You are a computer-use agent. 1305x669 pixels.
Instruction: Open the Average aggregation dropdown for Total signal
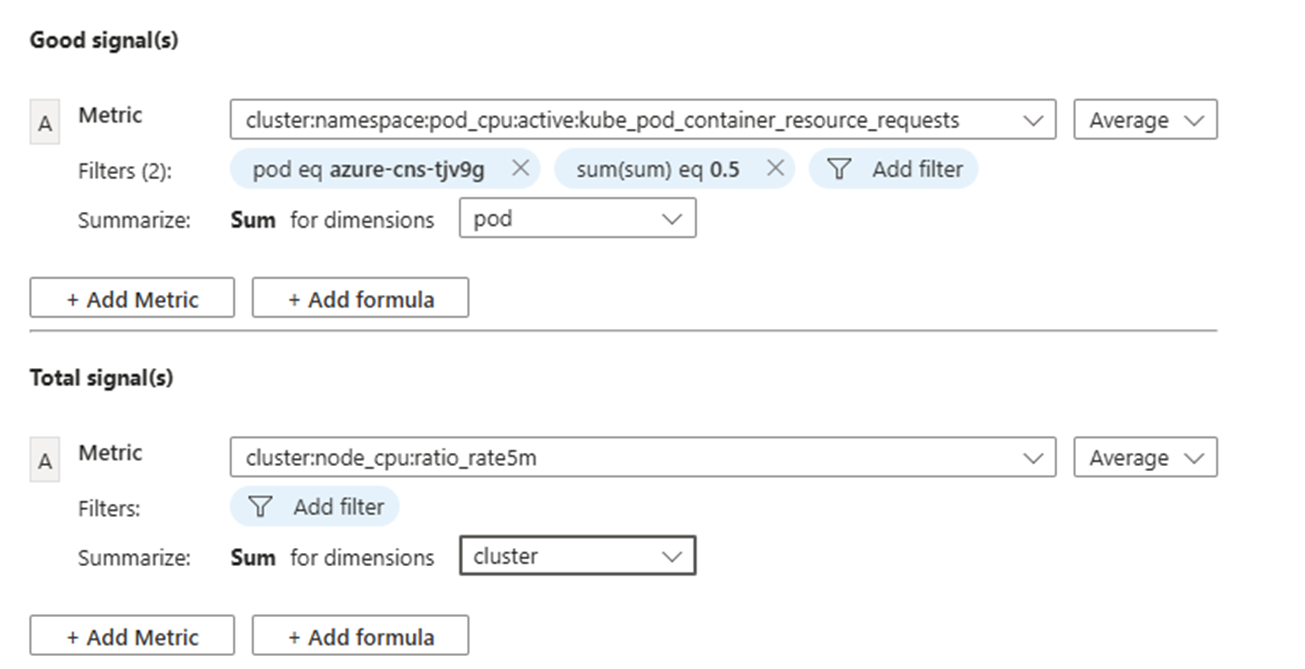pyautogui.click(x=1145, y=458)
